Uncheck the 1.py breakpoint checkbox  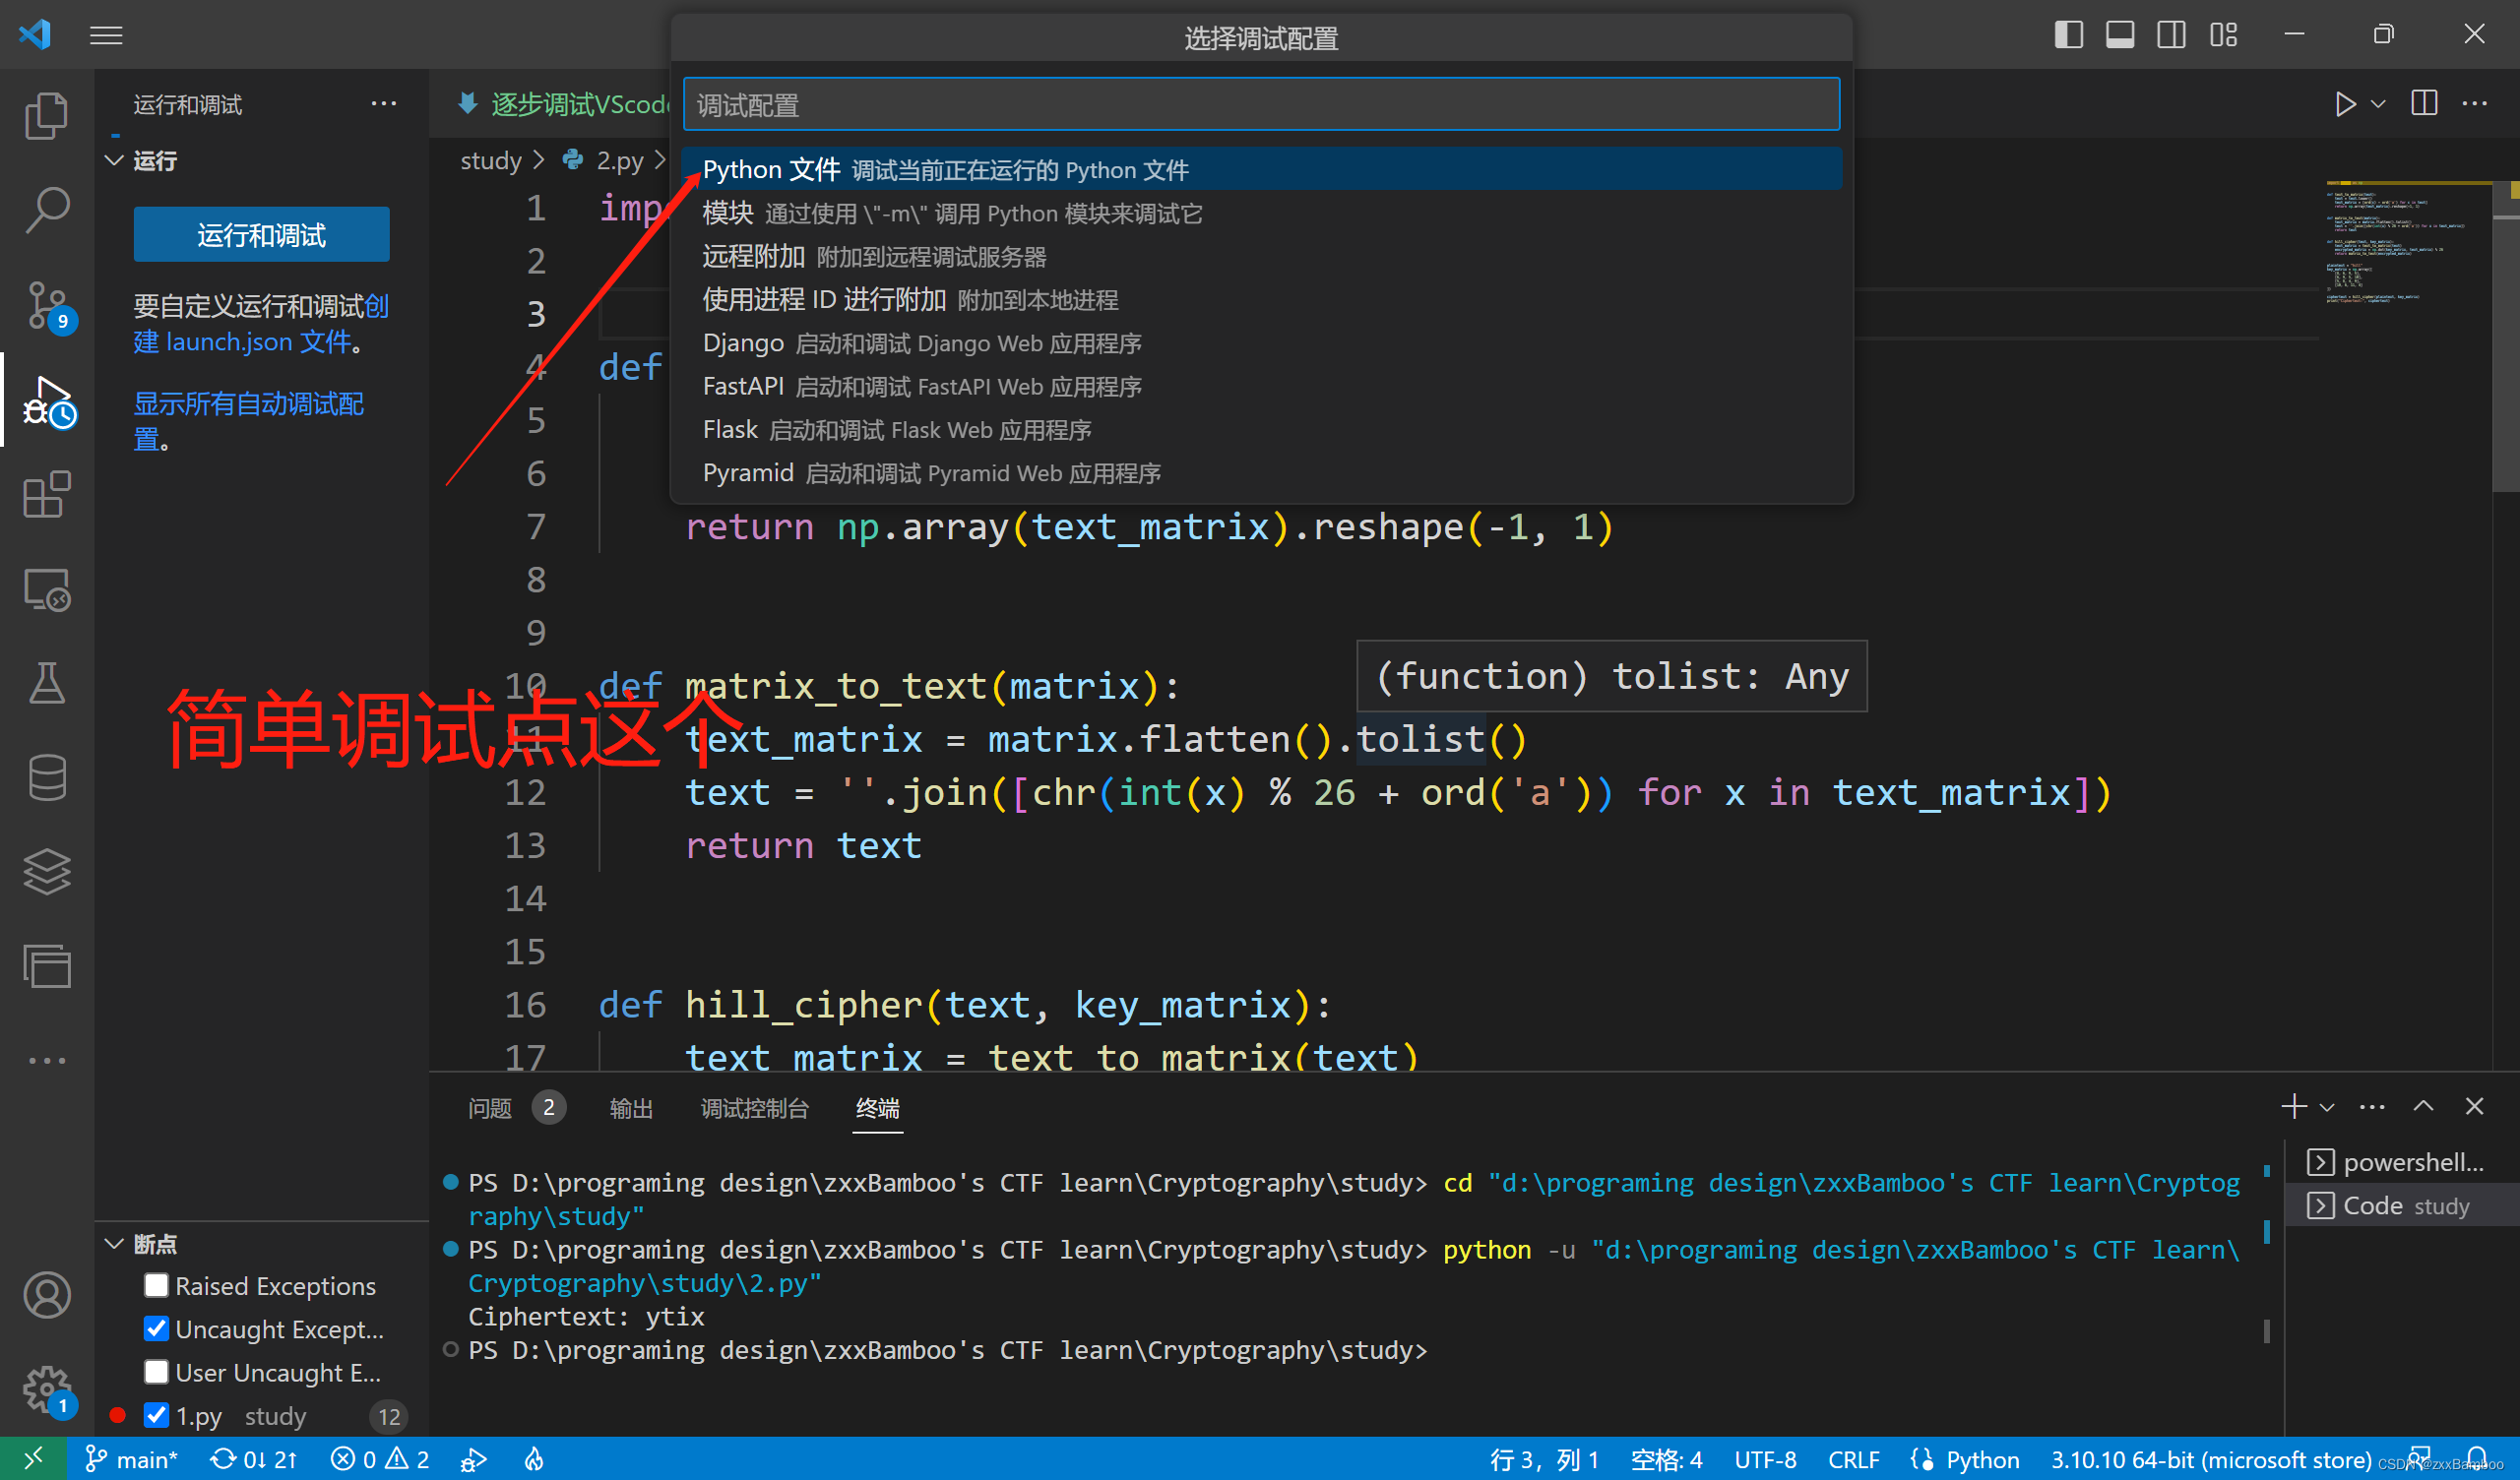tap(156, 1415)
